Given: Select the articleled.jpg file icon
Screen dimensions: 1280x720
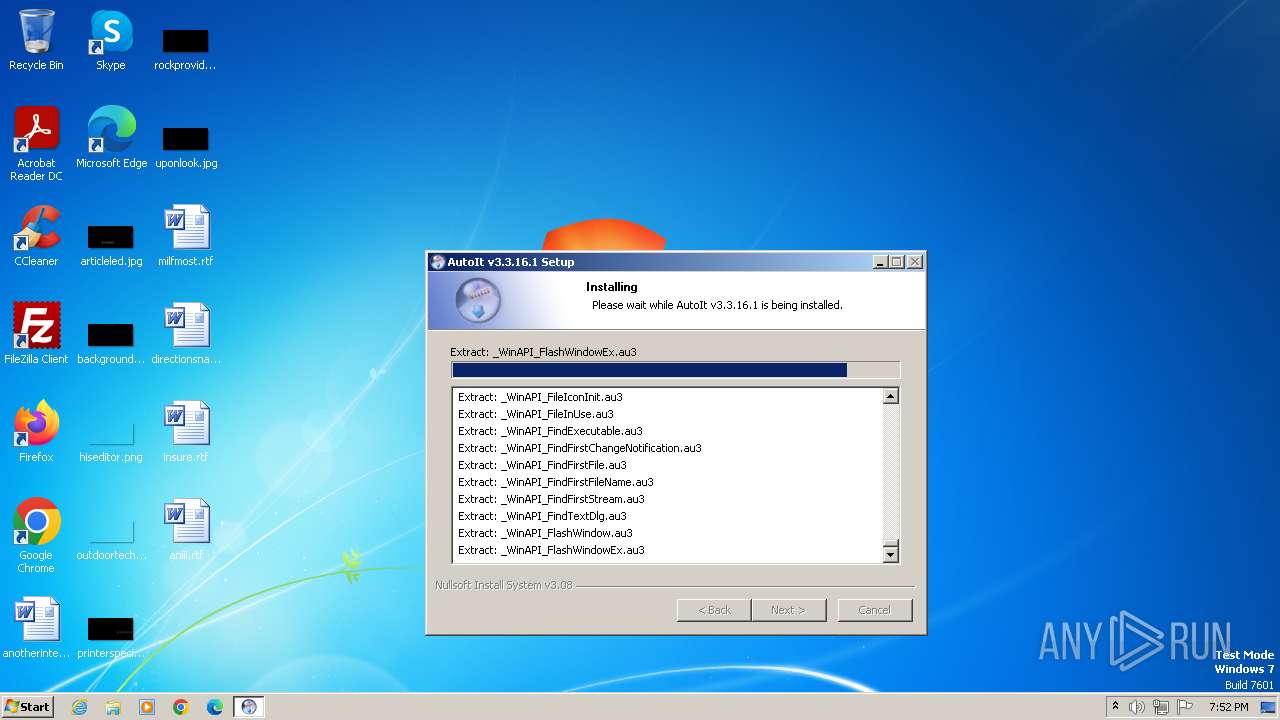Looking at the screenshot, I should point(111,243).
